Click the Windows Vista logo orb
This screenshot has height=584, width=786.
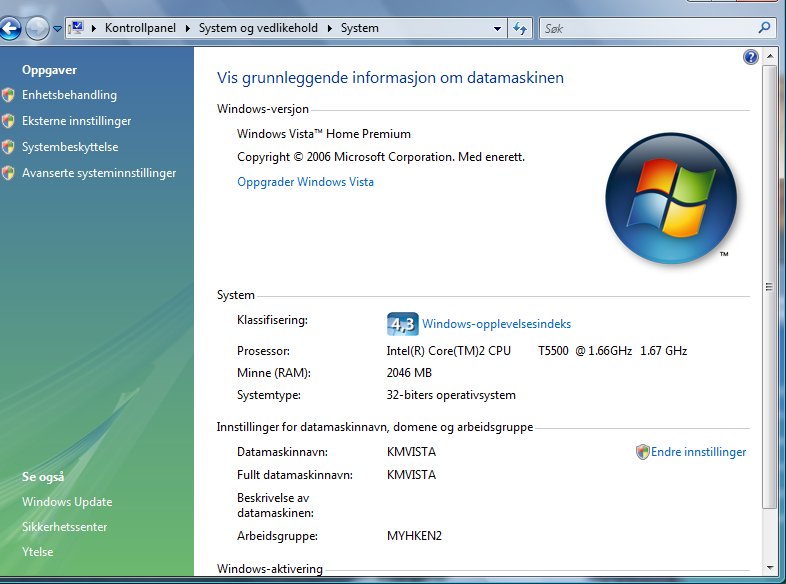point(671,198)
